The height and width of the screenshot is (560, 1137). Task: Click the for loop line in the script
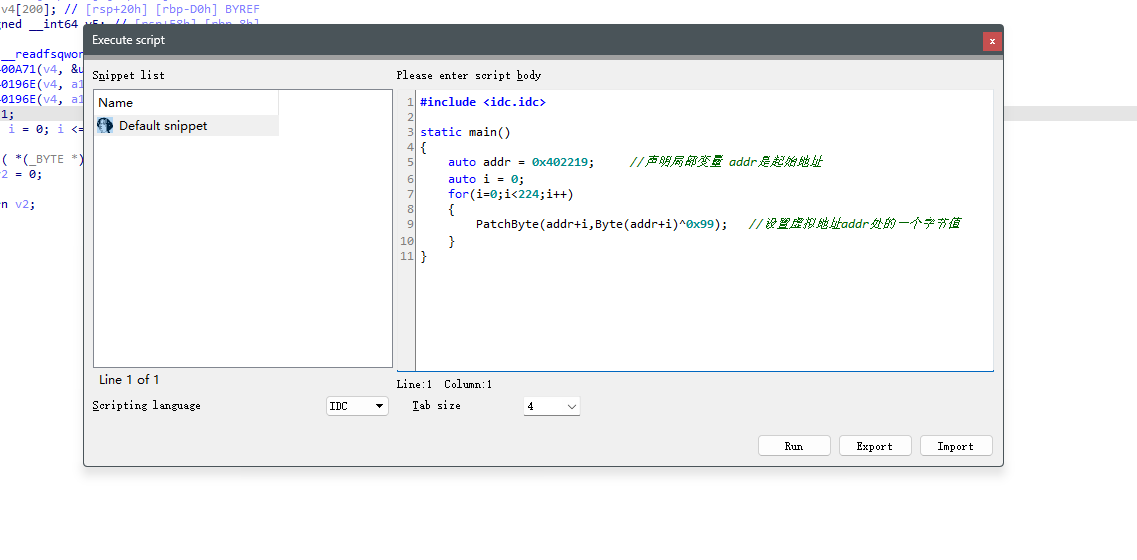(x=510, y=194)
